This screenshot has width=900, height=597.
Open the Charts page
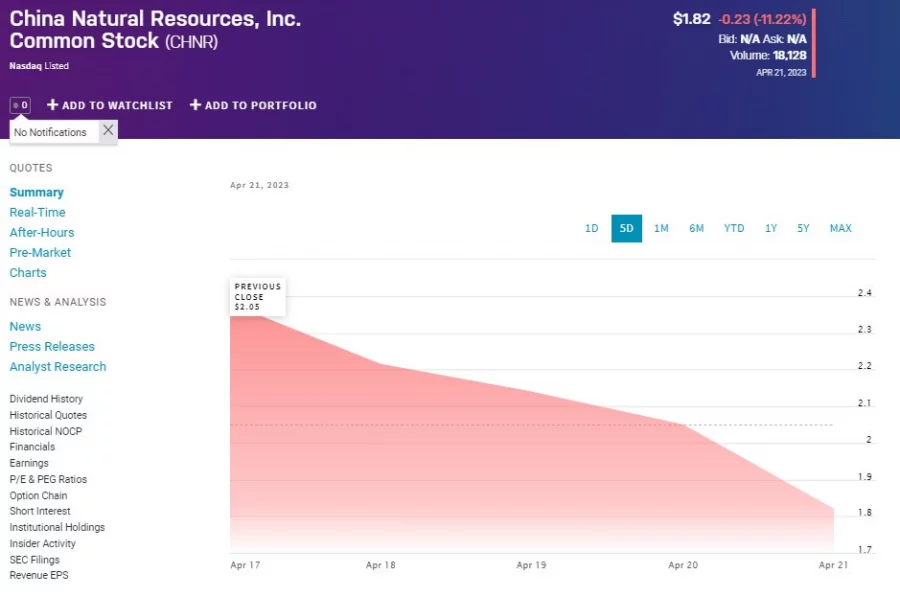(28, 272)
